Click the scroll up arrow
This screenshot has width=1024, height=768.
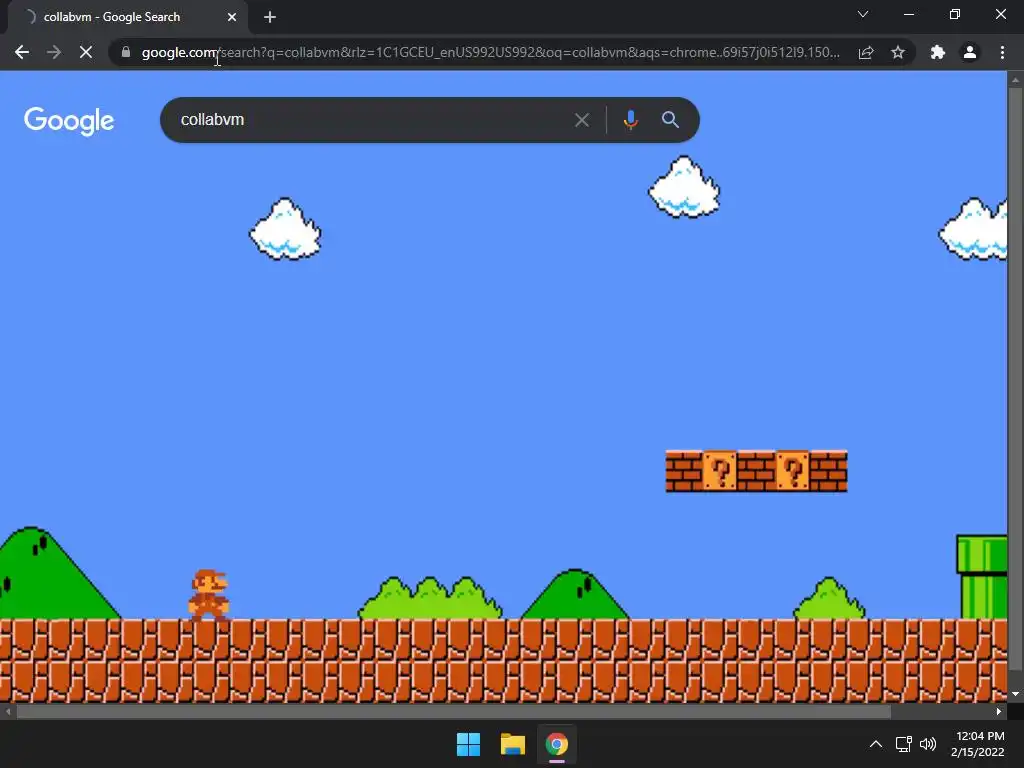click(1015, 80)
